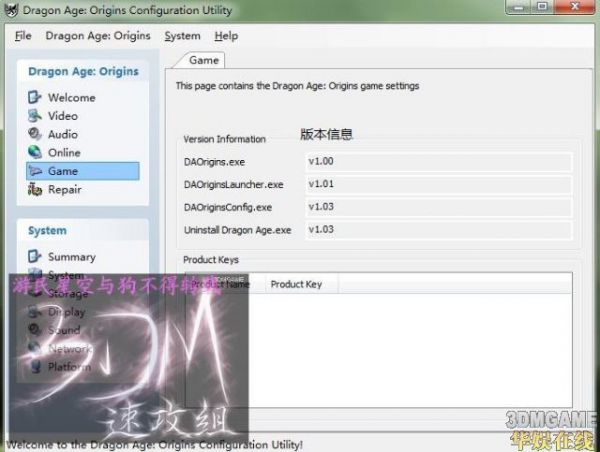The height and width of the screenshot is (452, 600).
Task: Go to the Audio settings page
Action: [62, 134]
